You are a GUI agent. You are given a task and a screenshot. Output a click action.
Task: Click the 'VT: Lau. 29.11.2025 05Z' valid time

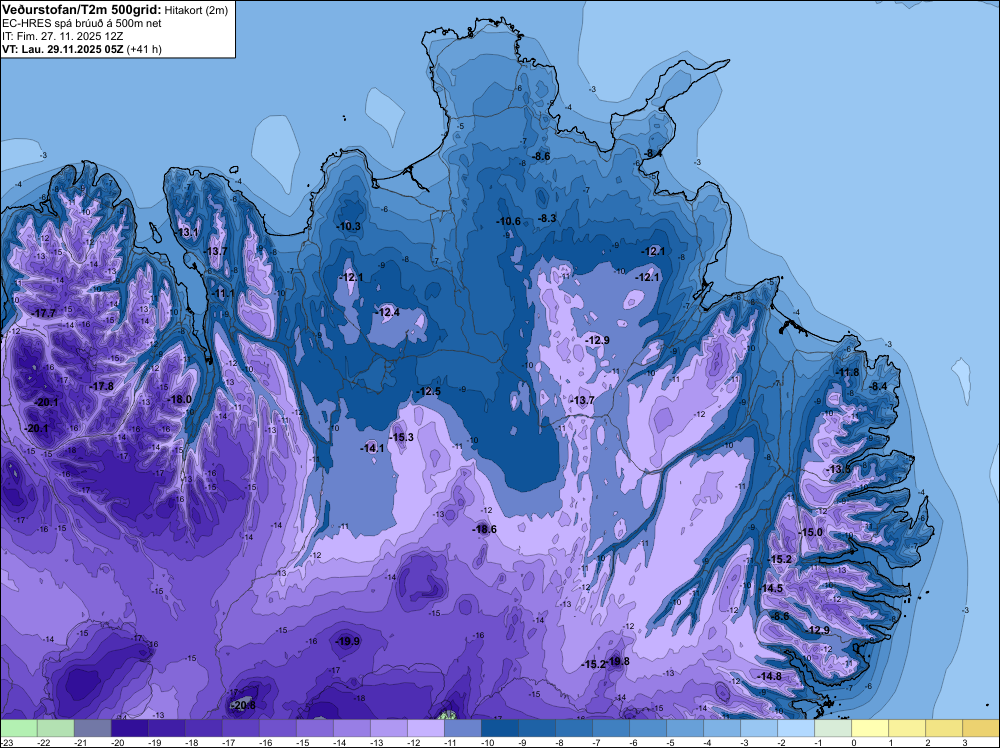pyautogui.click(x=63, y=49)
